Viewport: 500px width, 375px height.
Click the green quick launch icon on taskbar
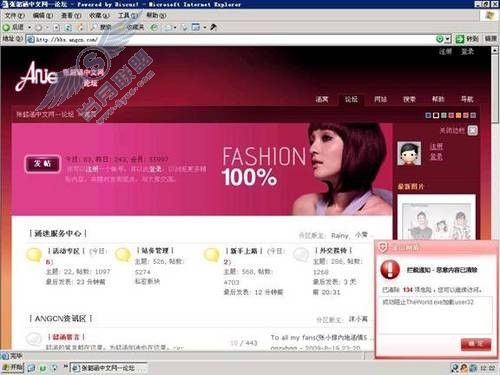(x=43, y=368)
